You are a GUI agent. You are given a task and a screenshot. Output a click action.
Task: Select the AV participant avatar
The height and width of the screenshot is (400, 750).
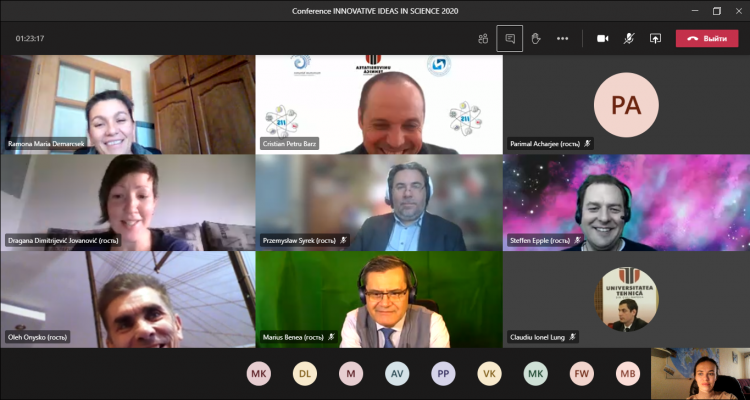coord(397,374)
